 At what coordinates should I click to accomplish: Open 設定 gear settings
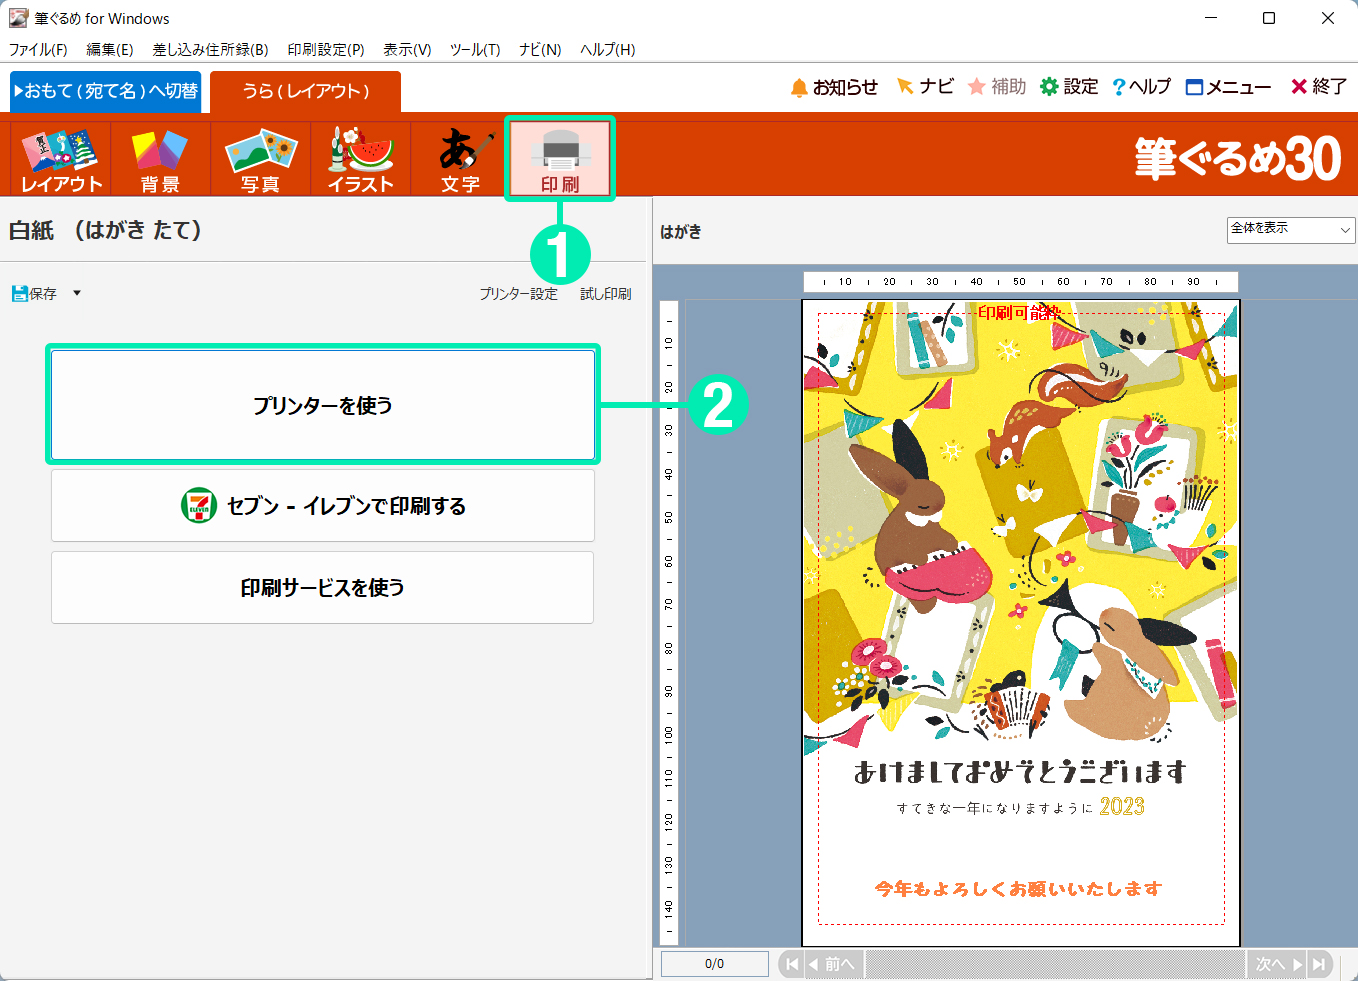(1049, 88)
